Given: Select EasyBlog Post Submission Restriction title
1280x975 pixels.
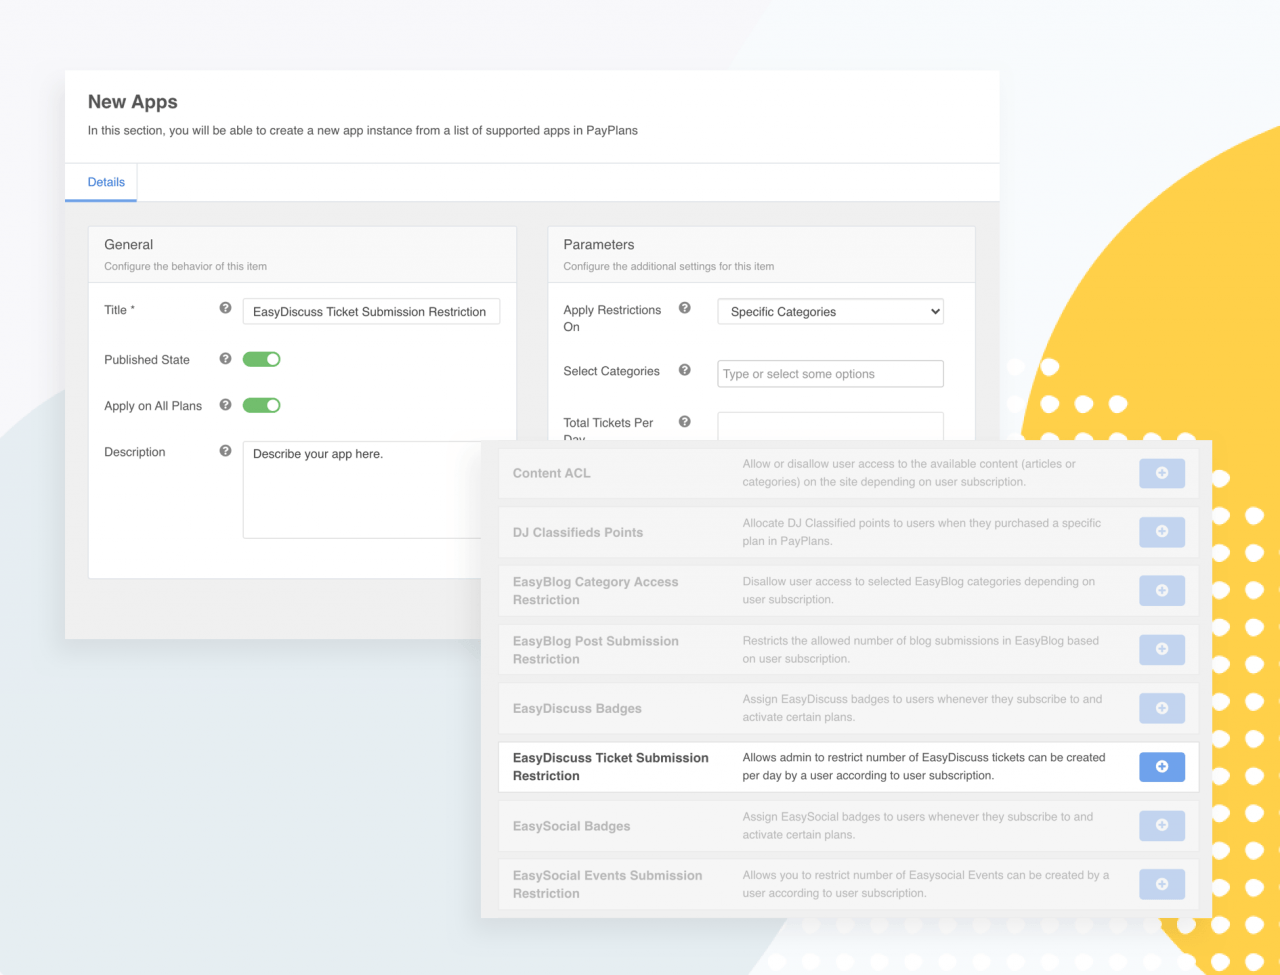Looking at the screenshot, I should [x=595, y=649].
